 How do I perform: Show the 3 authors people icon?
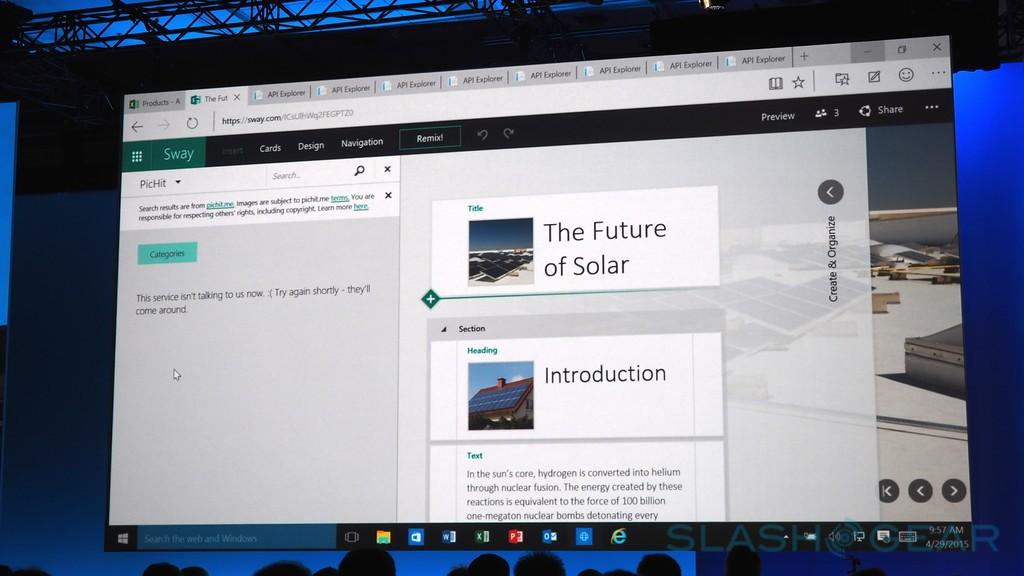click(821, 113)
